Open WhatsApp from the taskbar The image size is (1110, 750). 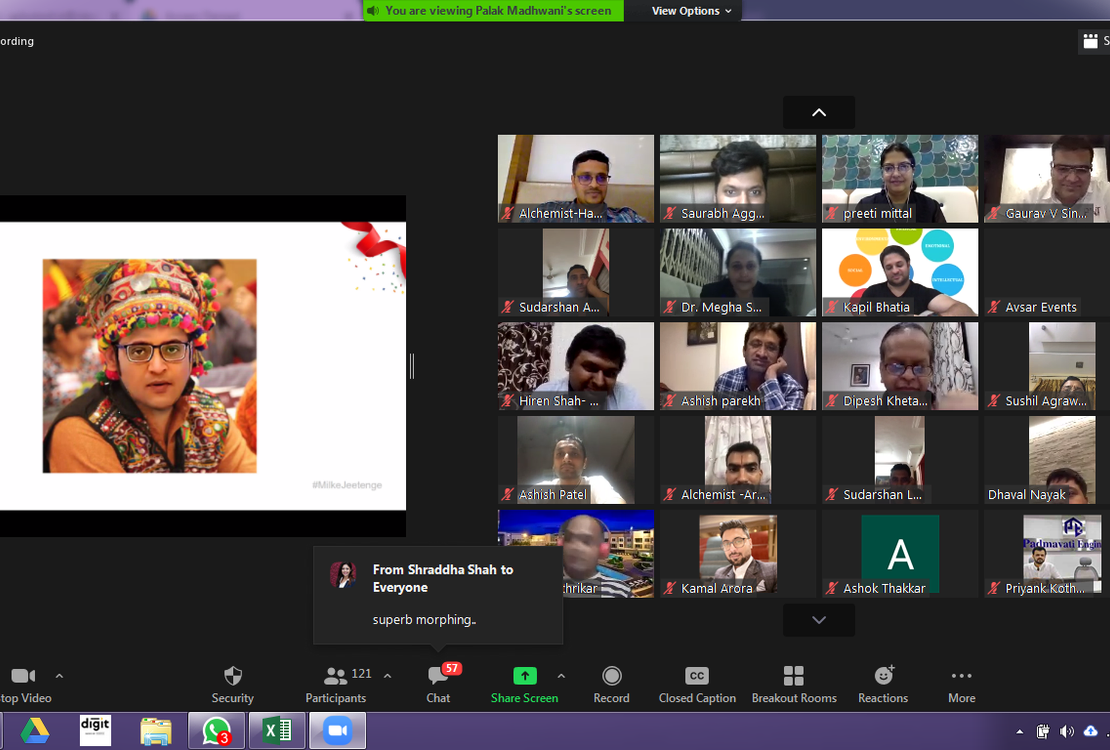216,731
